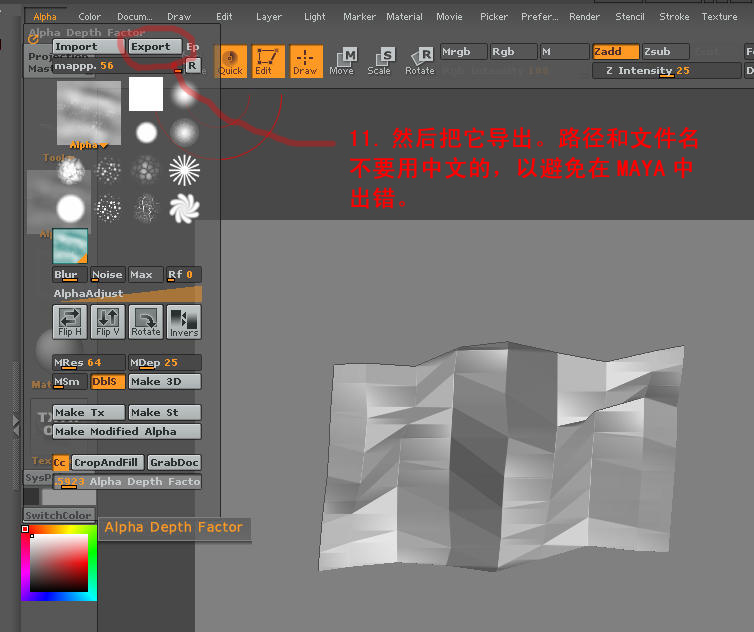Toggle Quick 3D edit mode icon
The height and width of the screenshot is (632, 754).
[230, 62]
